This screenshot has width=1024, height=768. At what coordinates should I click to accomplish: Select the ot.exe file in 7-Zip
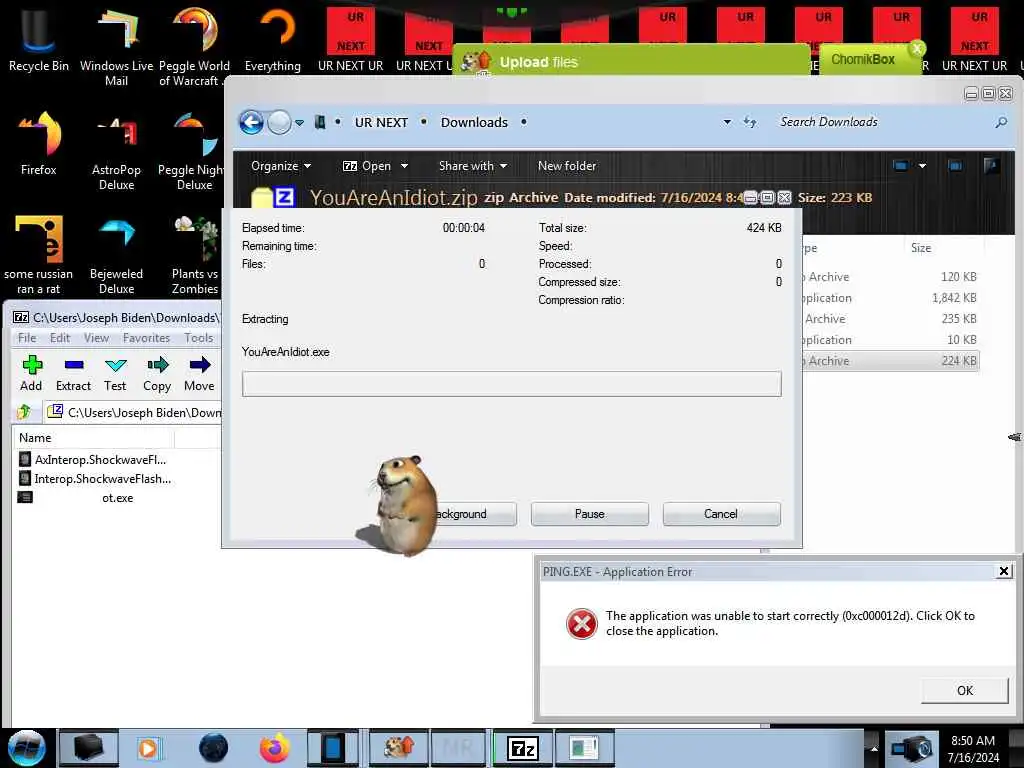[77, 498]
